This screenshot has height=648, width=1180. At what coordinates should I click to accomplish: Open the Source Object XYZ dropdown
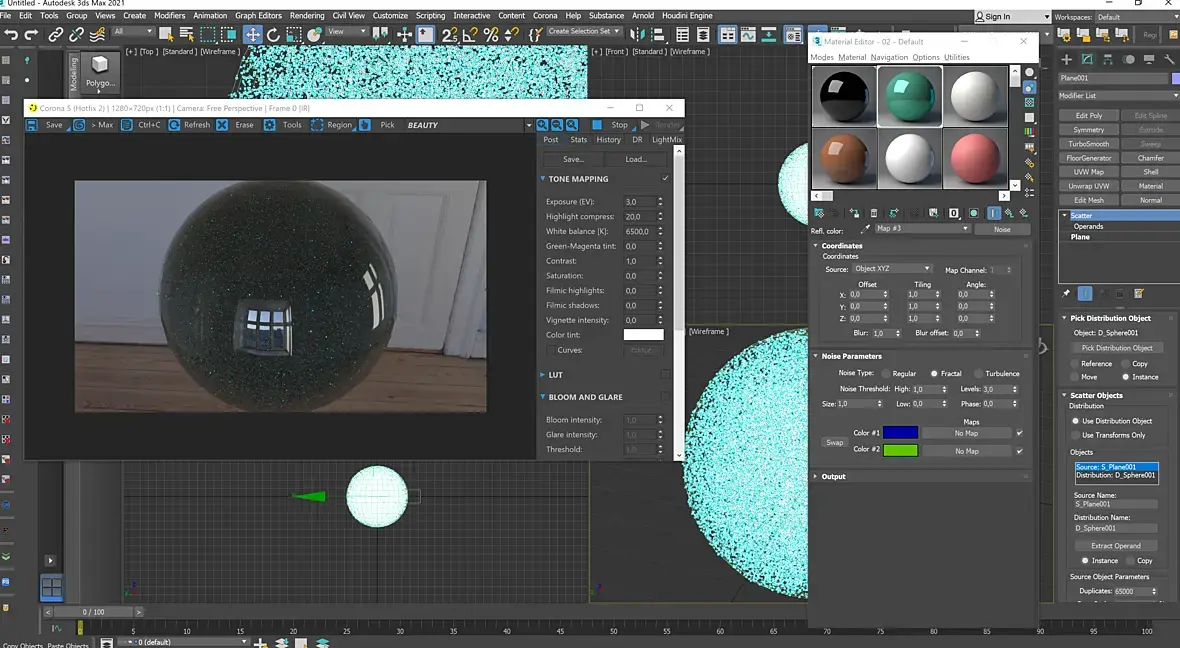(892, 269)
